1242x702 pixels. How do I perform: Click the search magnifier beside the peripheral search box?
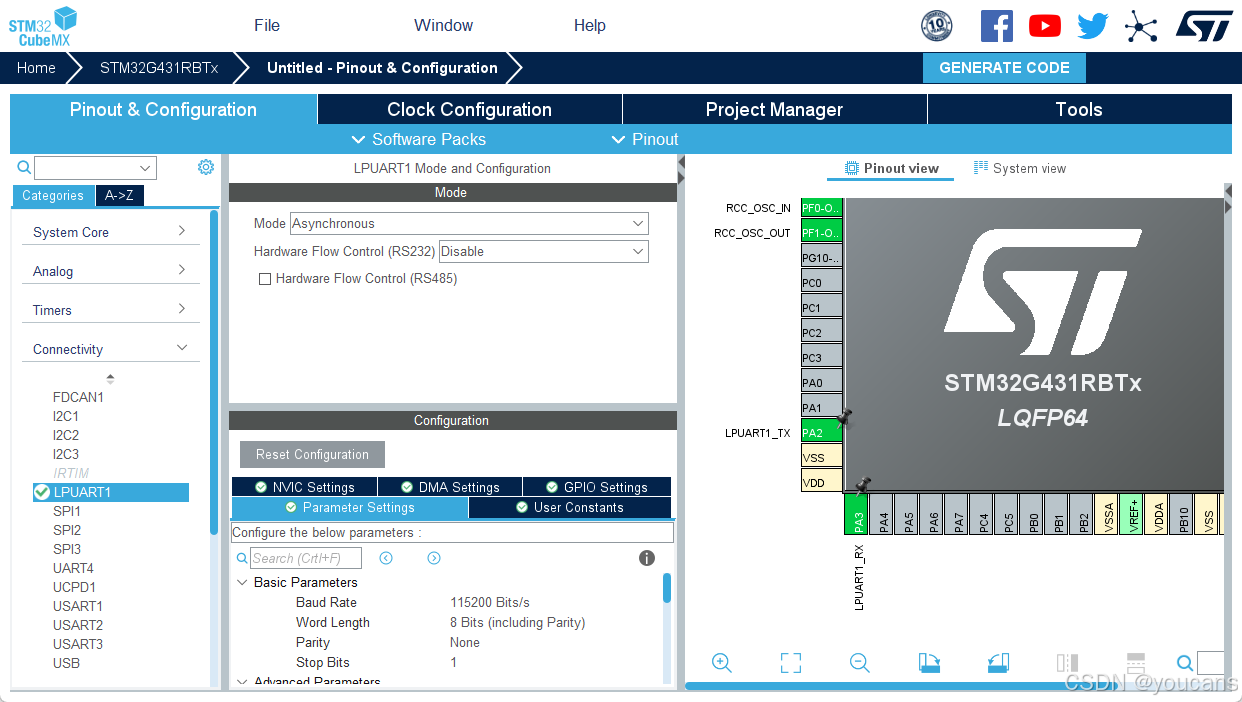[x=24, y=168]
